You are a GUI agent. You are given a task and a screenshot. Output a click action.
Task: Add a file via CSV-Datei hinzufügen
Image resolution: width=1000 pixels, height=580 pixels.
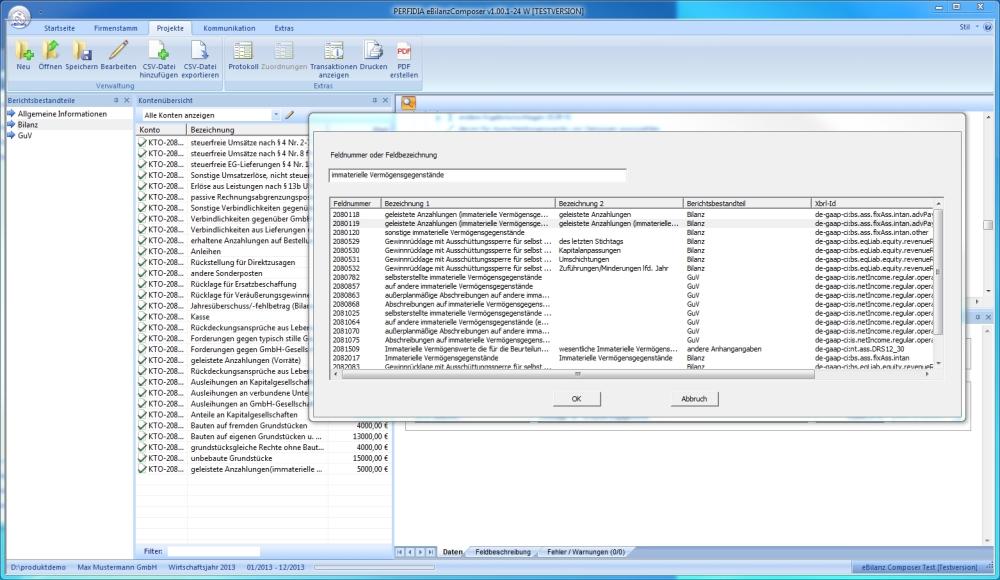point(158,51)
